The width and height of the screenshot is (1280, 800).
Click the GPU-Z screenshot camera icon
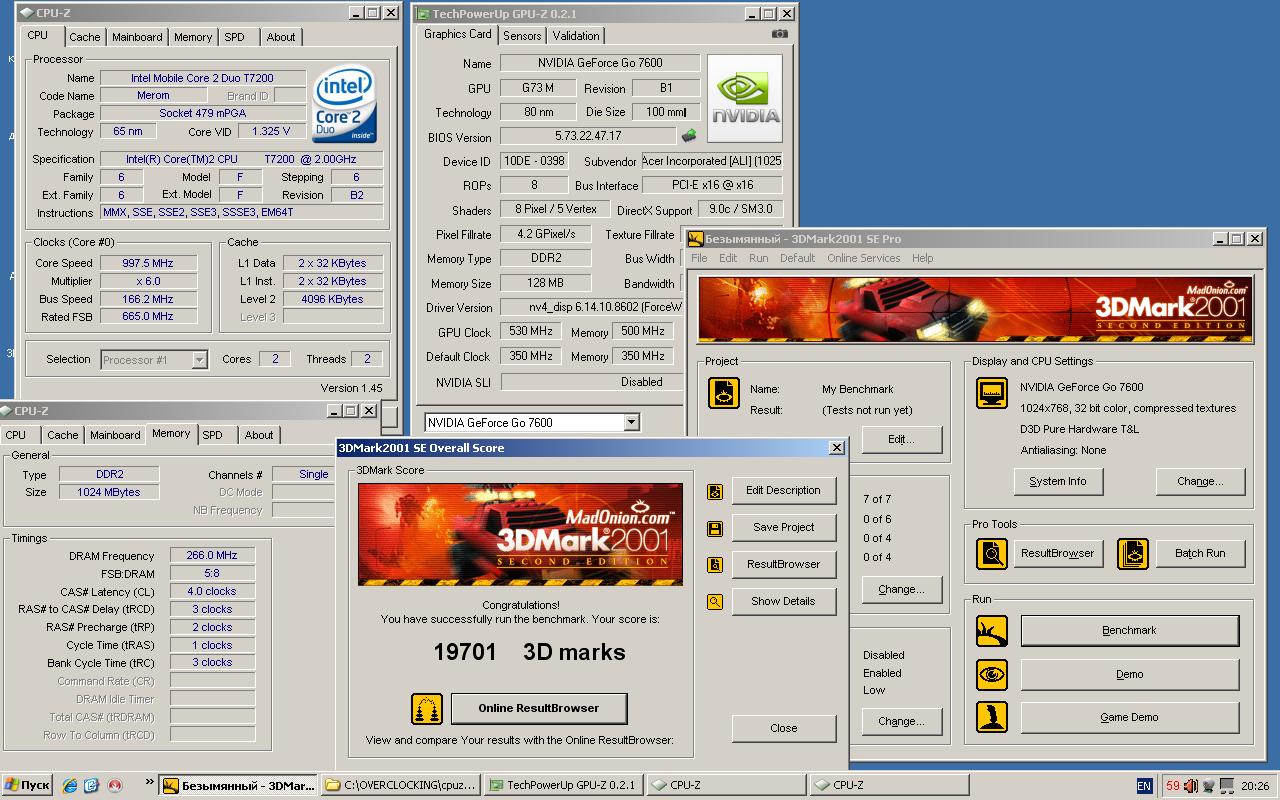coord(780,34)
